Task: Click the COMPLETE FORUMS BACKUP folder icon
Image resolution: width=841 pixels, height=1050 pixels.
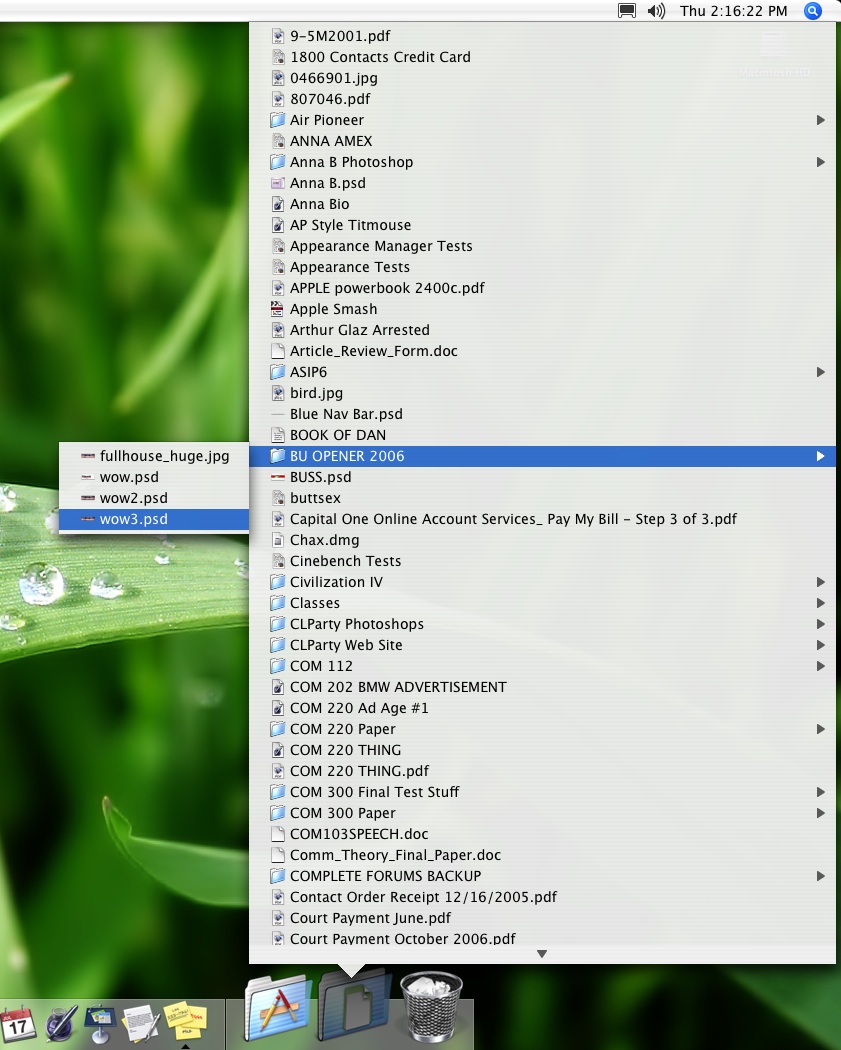Action: 278,876
